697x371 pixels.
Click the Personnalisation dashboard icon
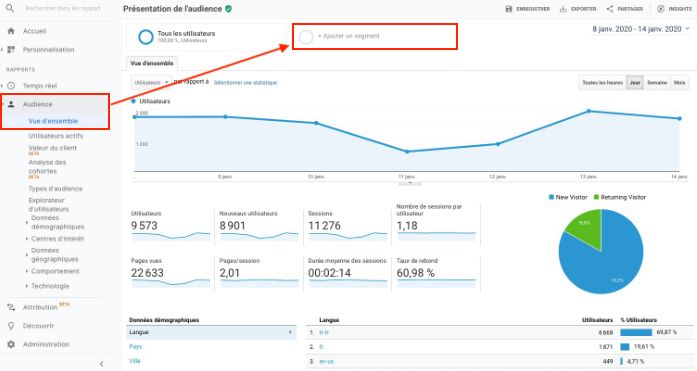11,50
